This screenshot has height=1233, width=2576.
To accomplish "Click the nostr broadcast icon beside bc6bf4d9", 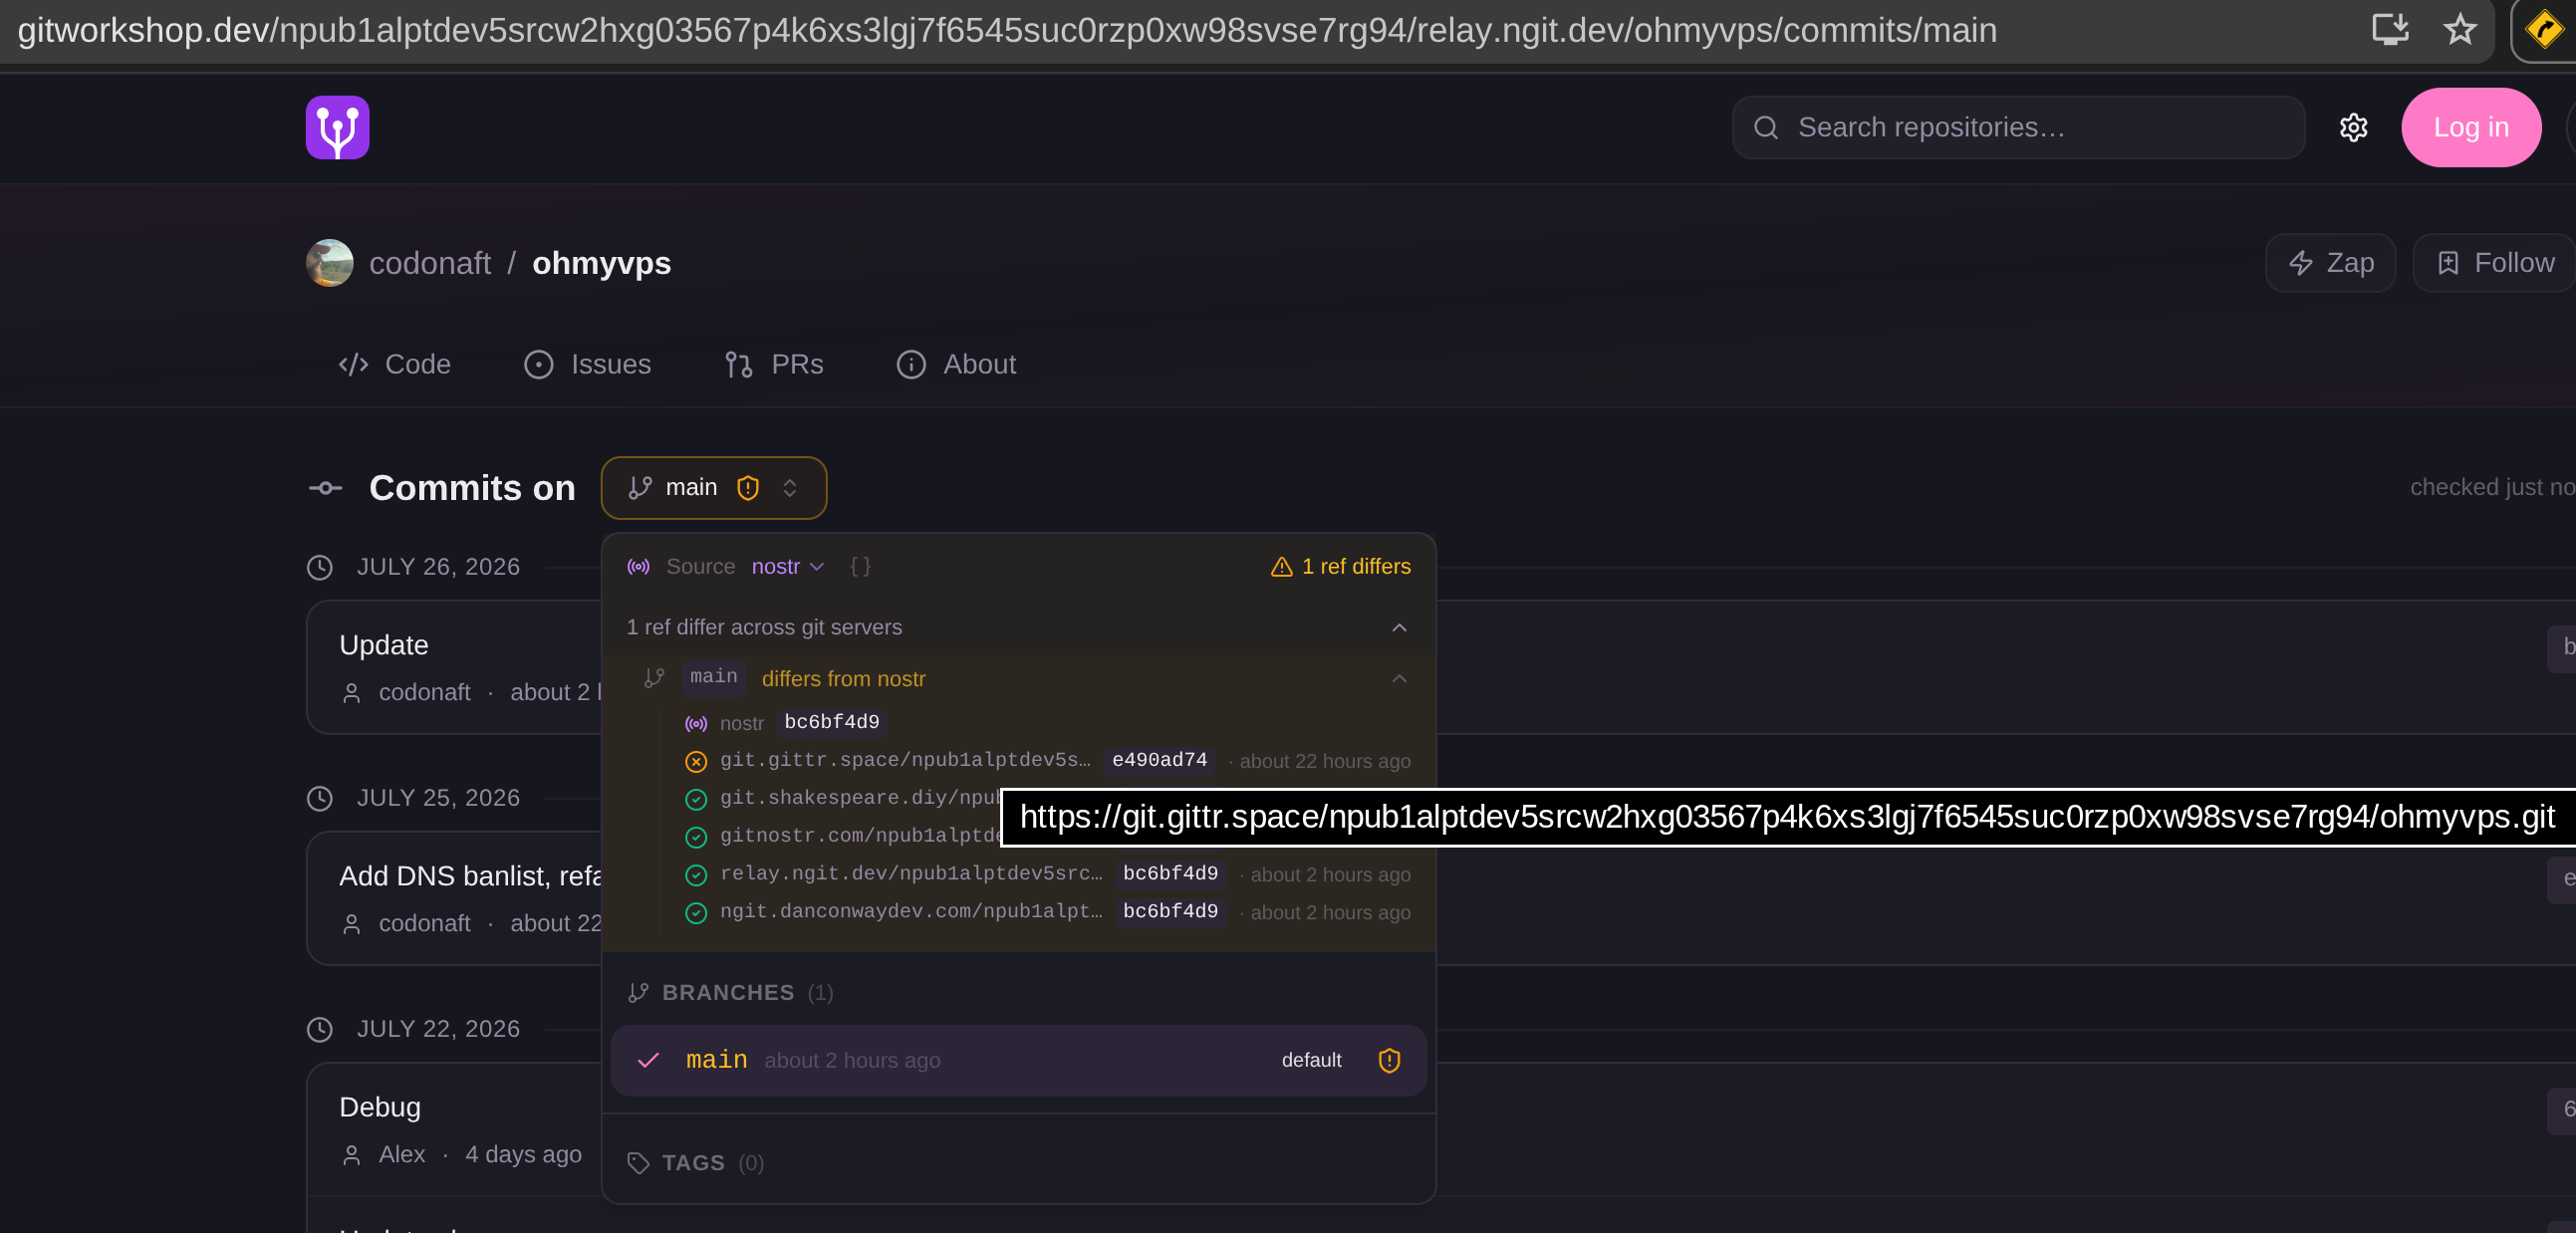I will [696, 723].
